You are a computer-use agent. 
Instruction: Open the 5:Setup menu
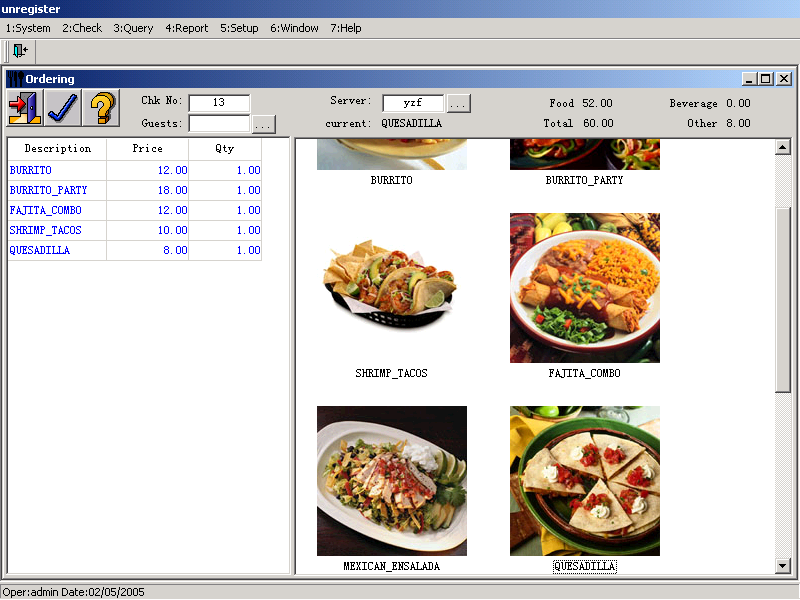pyautogui.click(x=239, y=28)
